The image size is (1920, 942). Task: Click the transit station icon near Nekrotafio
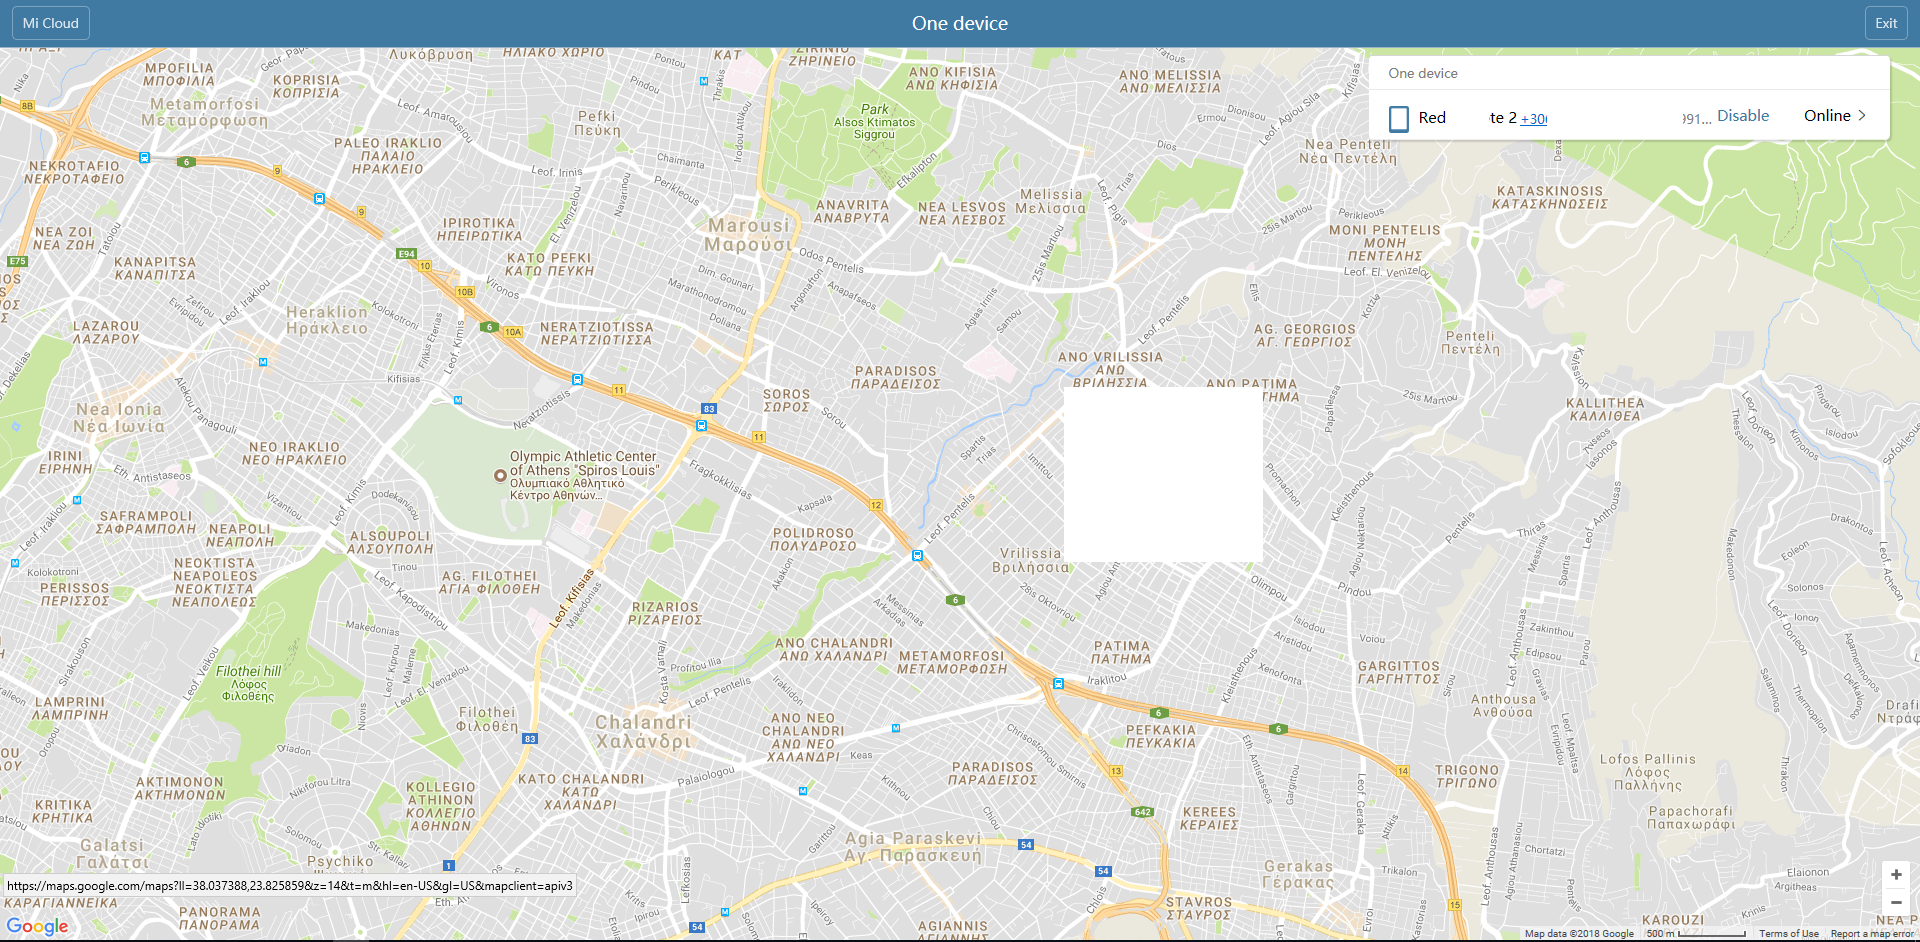[145, 158]
